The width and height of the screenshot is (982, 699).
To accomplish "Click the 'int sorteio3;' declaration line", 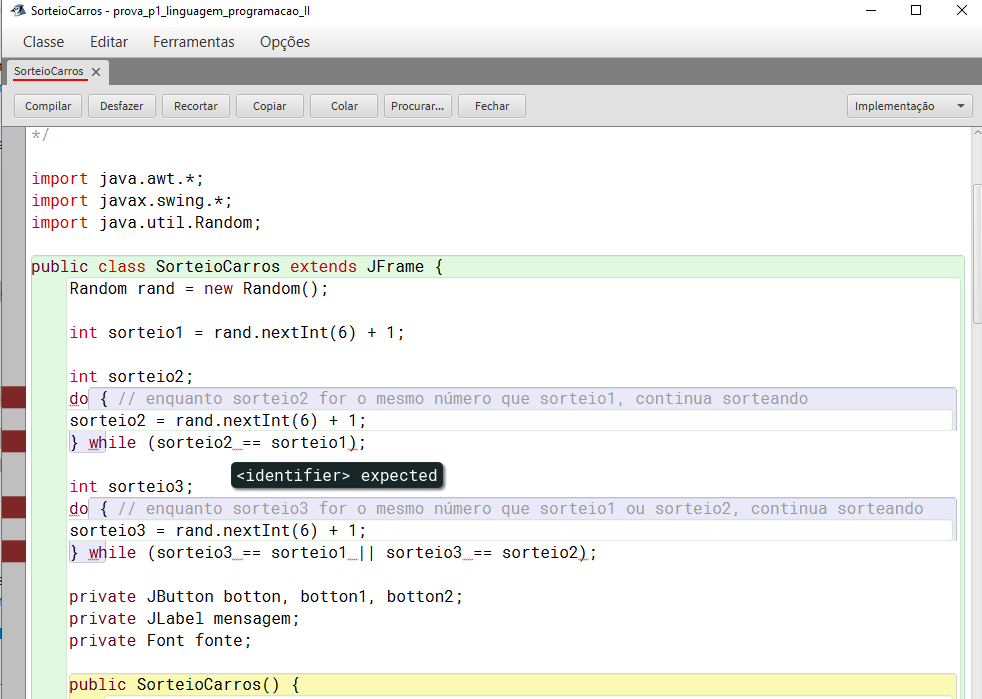I will [x=132, y=487].
